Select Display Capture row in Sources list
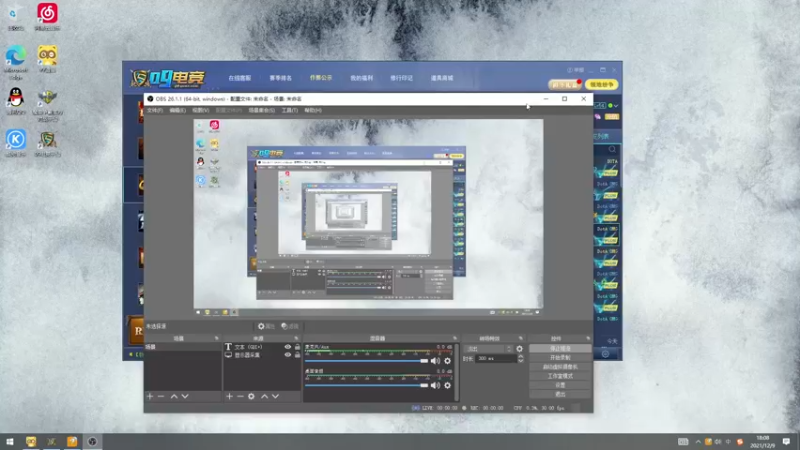800x450 pixels. (263, 355)
